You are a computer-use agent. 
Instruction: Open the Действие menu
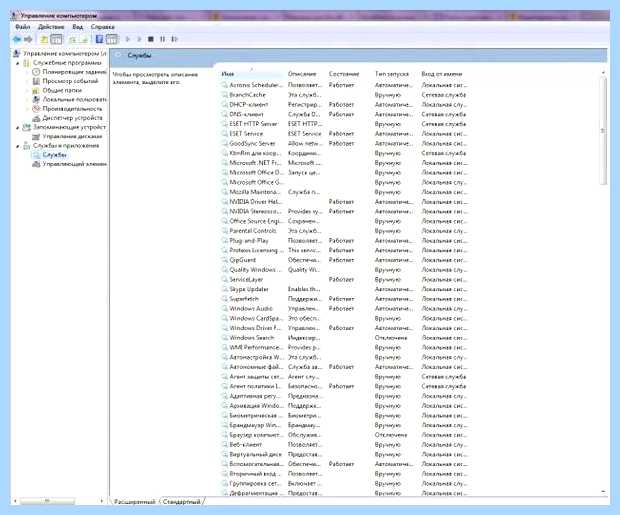(x=51, y=27)
